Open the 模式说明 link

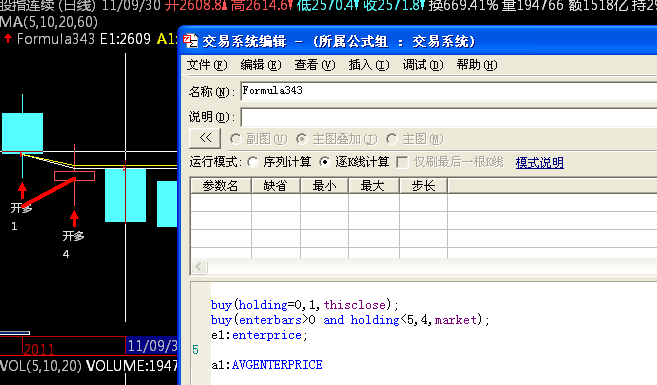(x=540, y=163)
